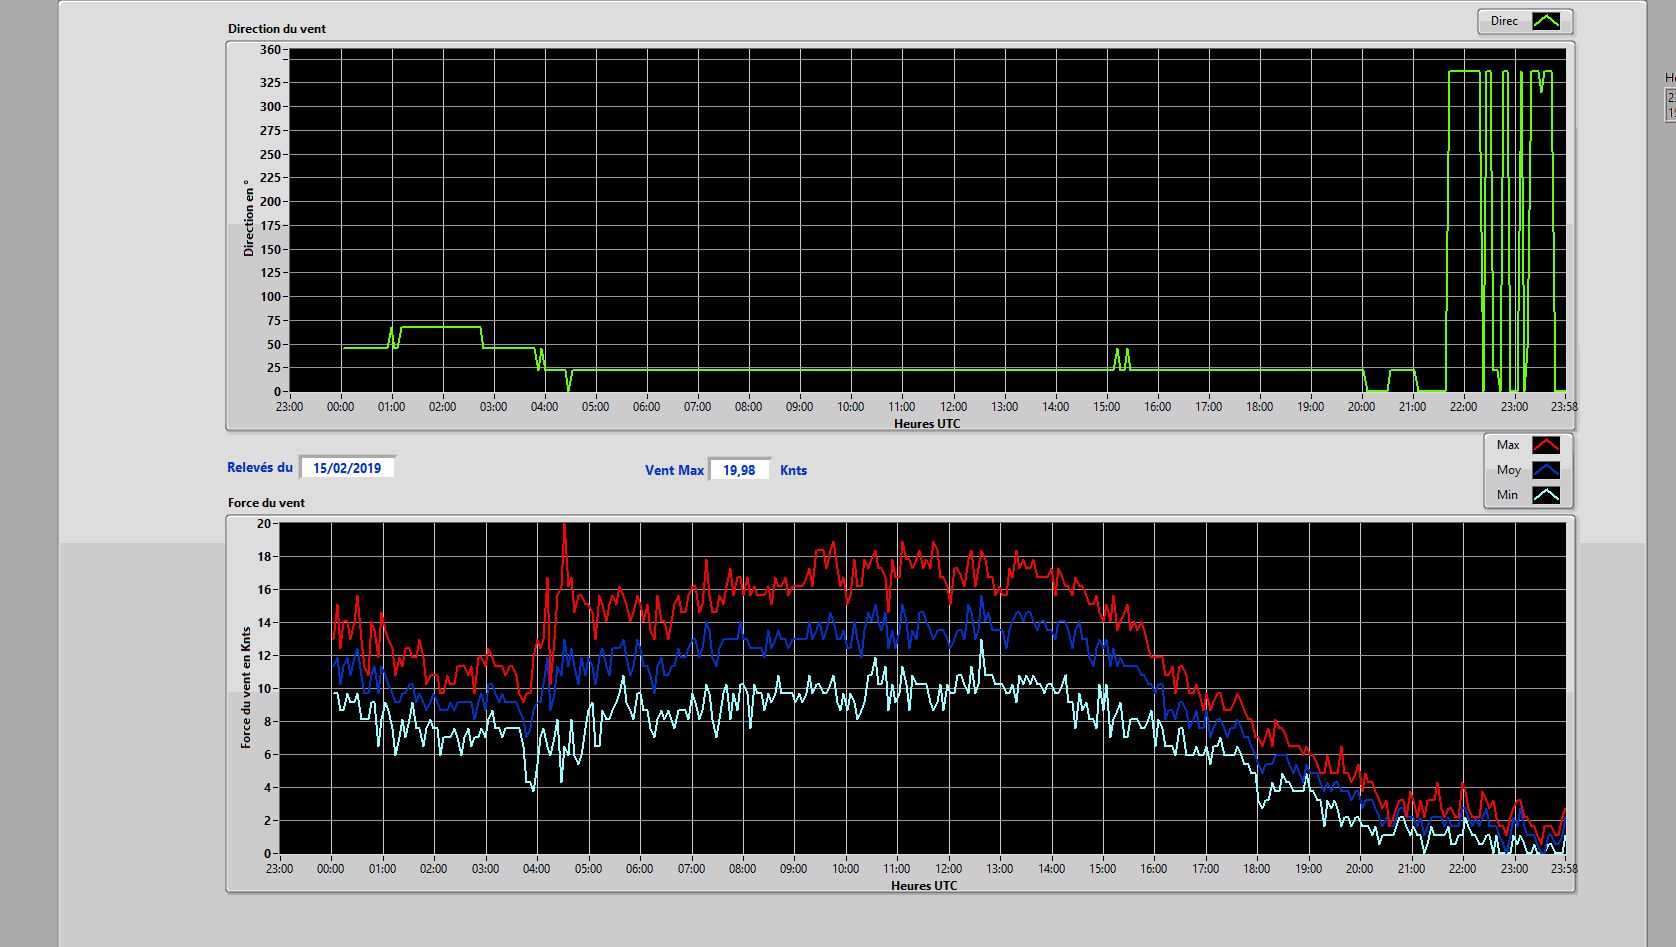Click the blue Moy plot sample icon
This screenshot has height=947, width=1676.
(1546, 470)
